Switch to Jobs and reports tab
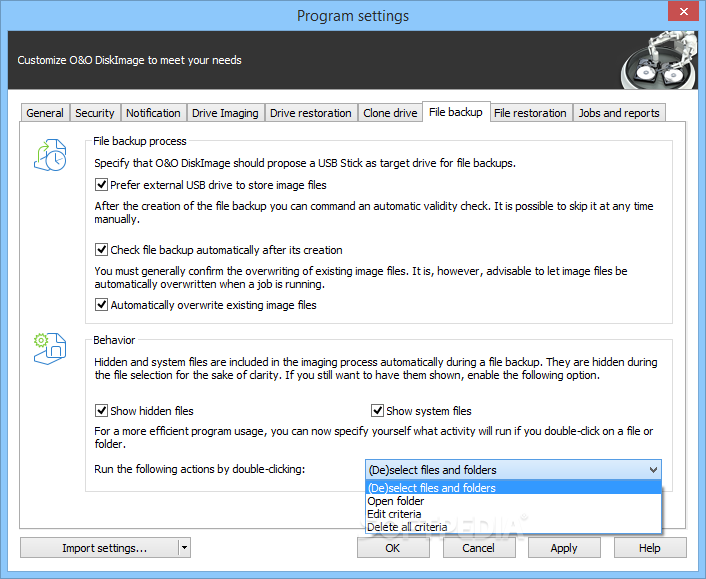 click(619, 113)
